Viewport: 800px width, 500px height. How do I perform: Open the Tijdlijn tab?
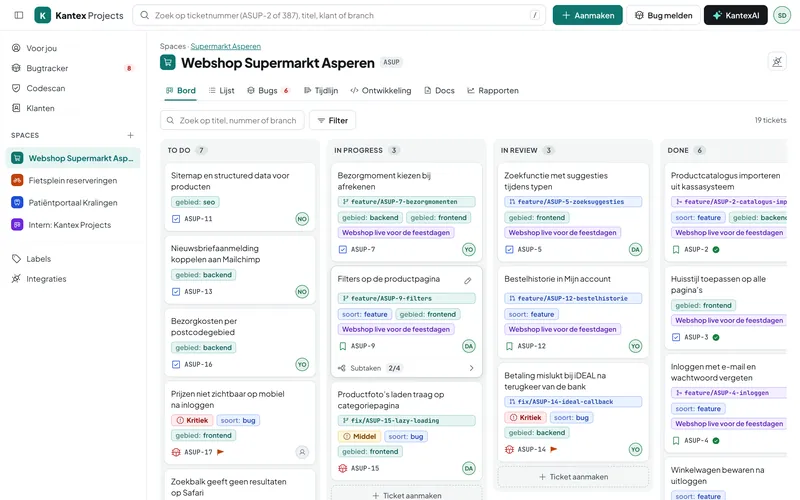[x=321, y=90]
